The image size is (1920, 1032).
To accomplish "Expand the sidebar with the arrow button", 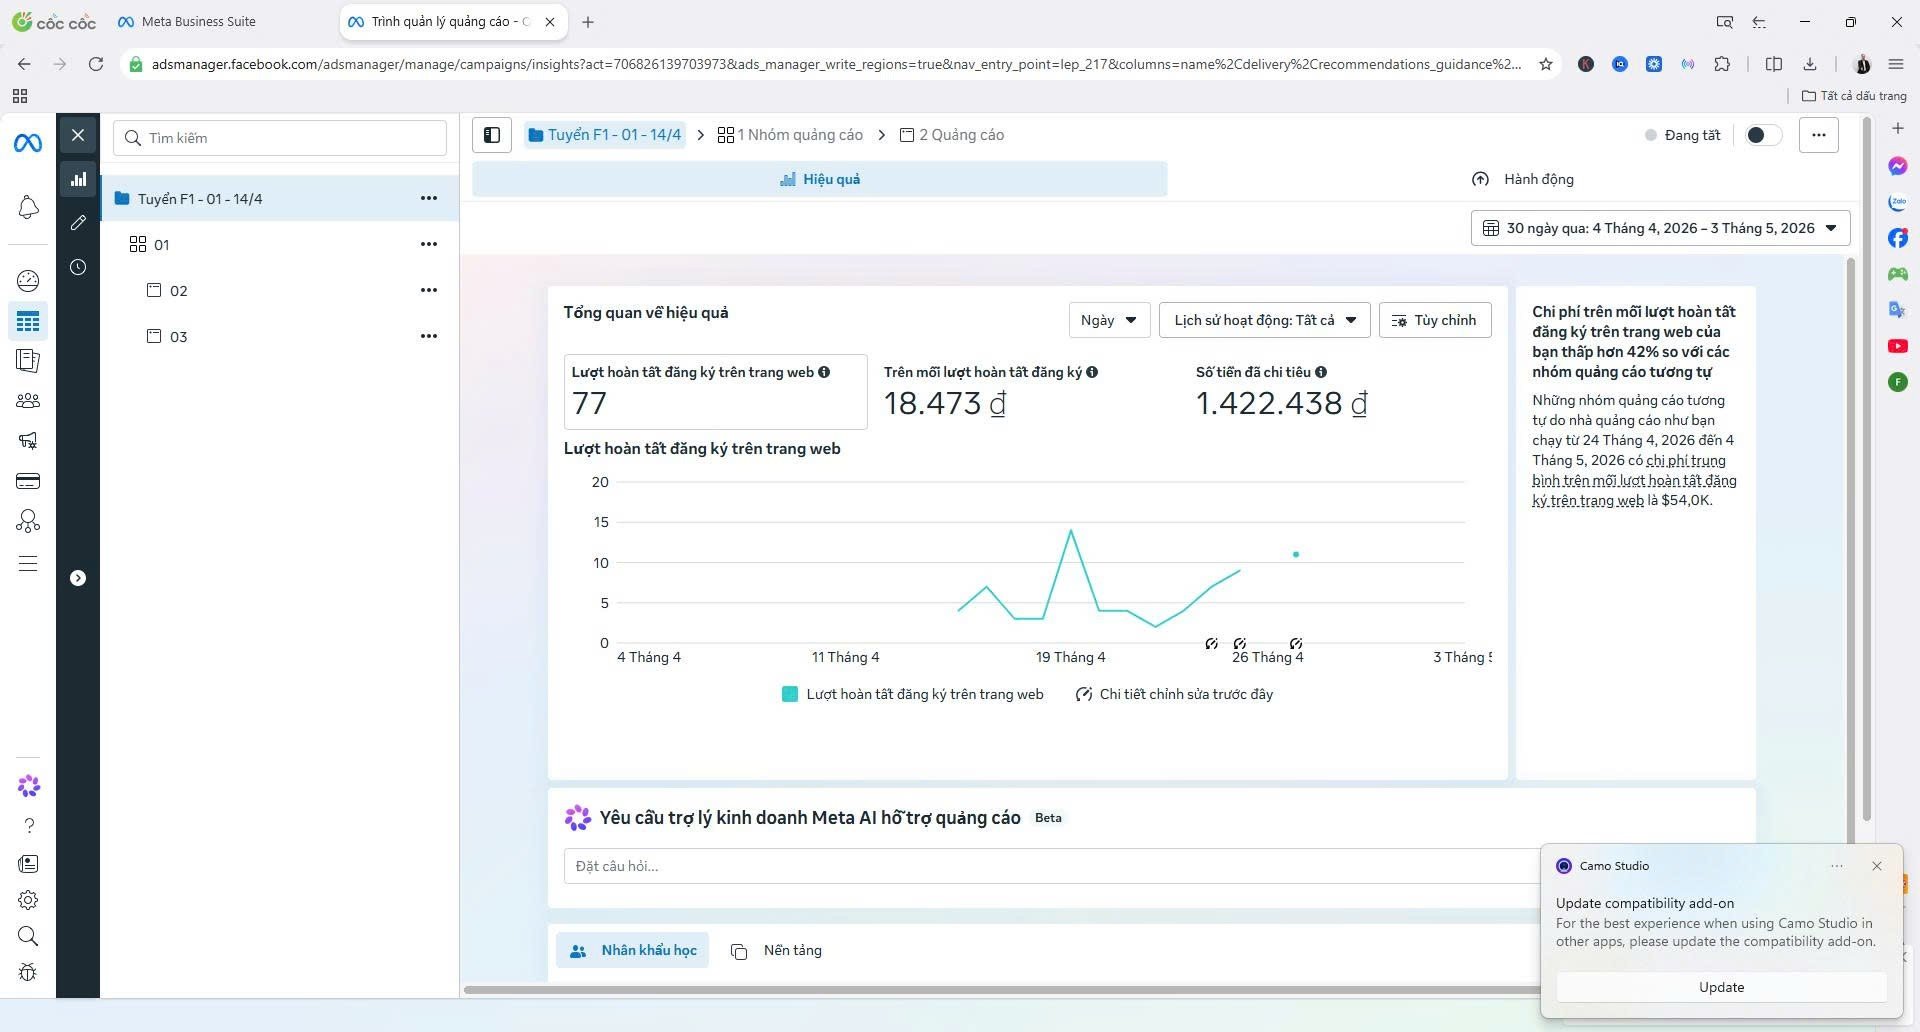I will [78, 578].
